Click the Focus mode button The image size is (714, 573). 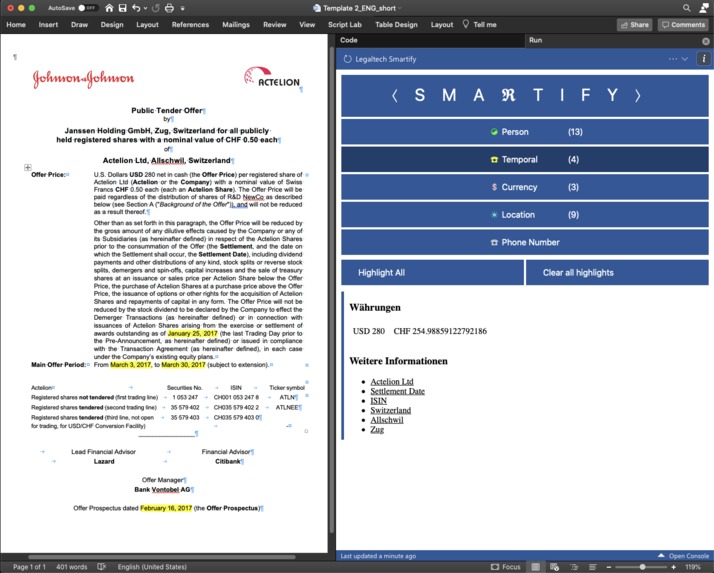505,567
